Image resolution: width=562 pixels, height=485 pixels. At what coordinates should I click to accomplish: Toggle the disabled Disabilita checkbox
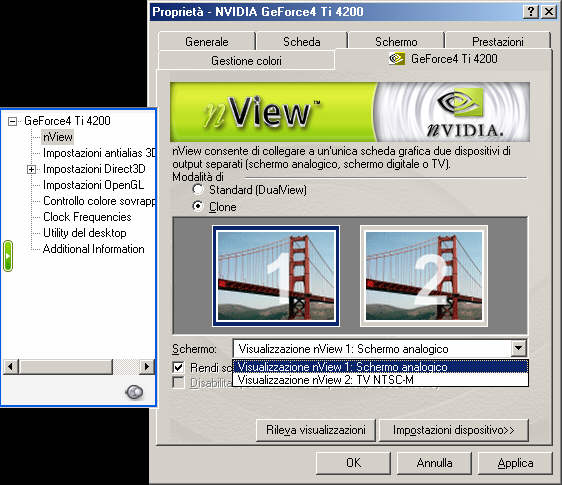click(178, 382)
